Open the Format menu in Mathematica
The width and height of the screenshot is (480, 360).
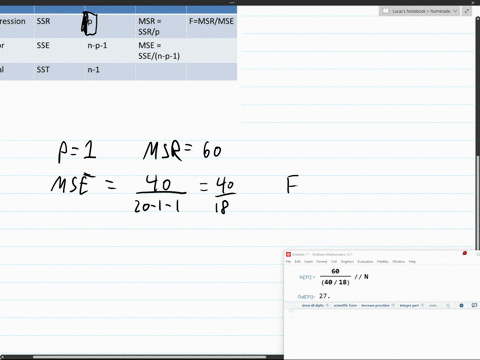[x=321, y=262]
